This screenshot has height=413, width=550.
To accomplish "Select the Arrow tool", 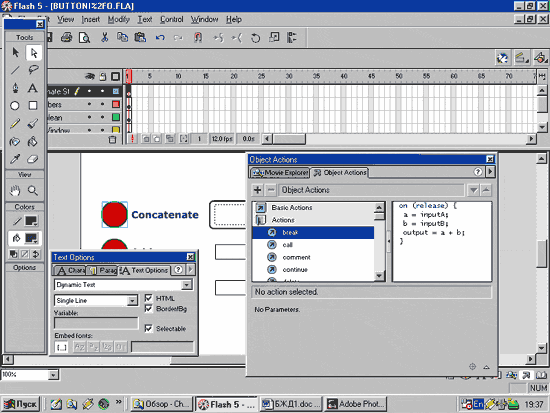I will click(15, 53).
